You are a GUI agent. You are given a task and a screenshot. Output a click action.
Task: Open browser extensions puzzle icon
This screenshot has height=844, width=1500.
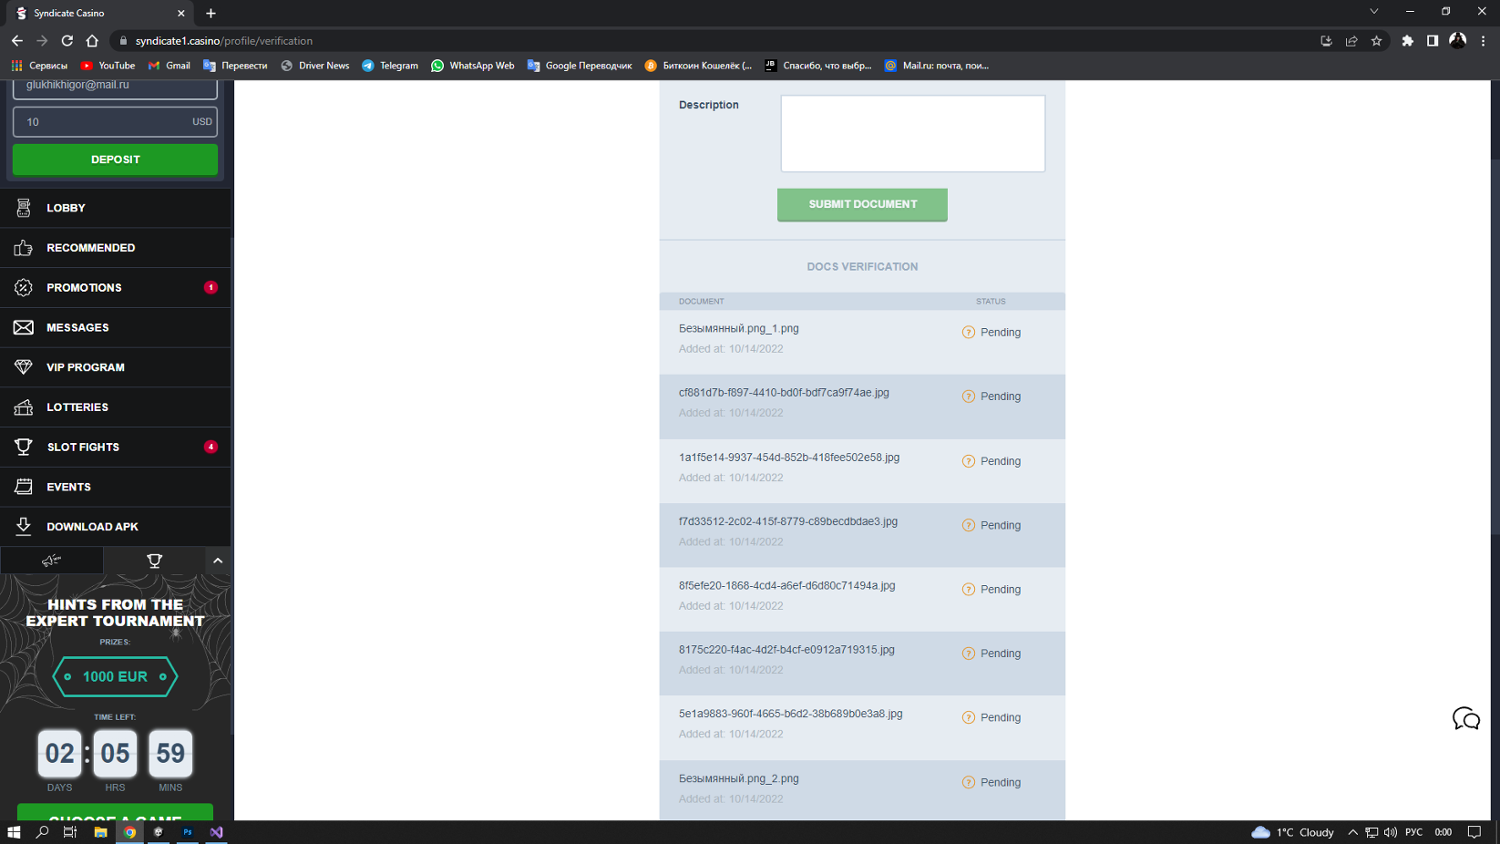pos(1407,41)
